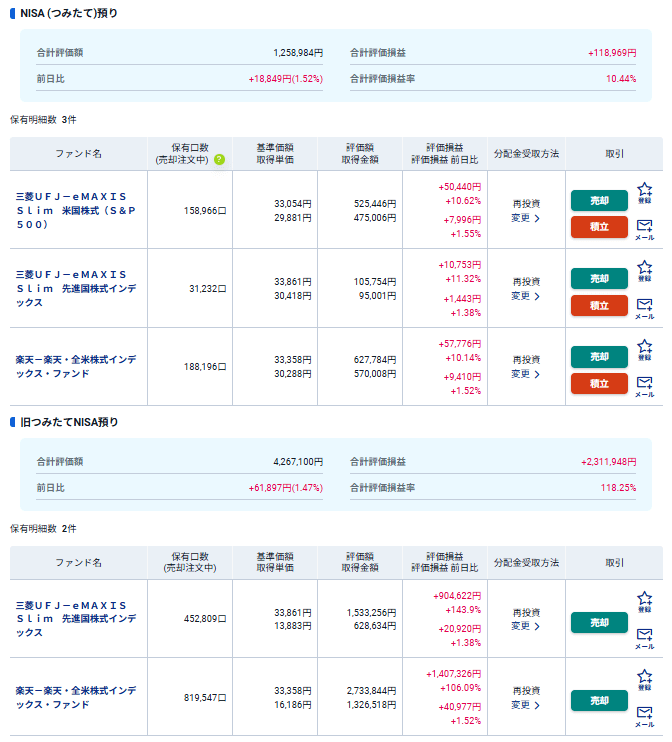Select valuation amount 1,533,256円
This screenshot has height=742, width=672.
pos(371,613)
